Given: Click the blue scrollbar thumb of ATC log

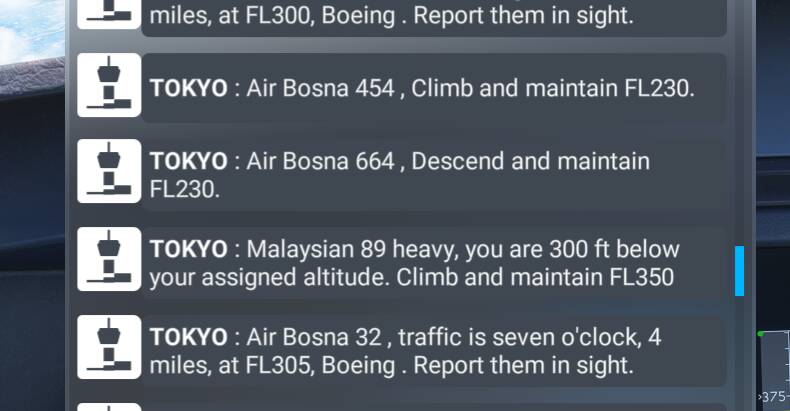Looking at the screenshot, I should [739, 270].
